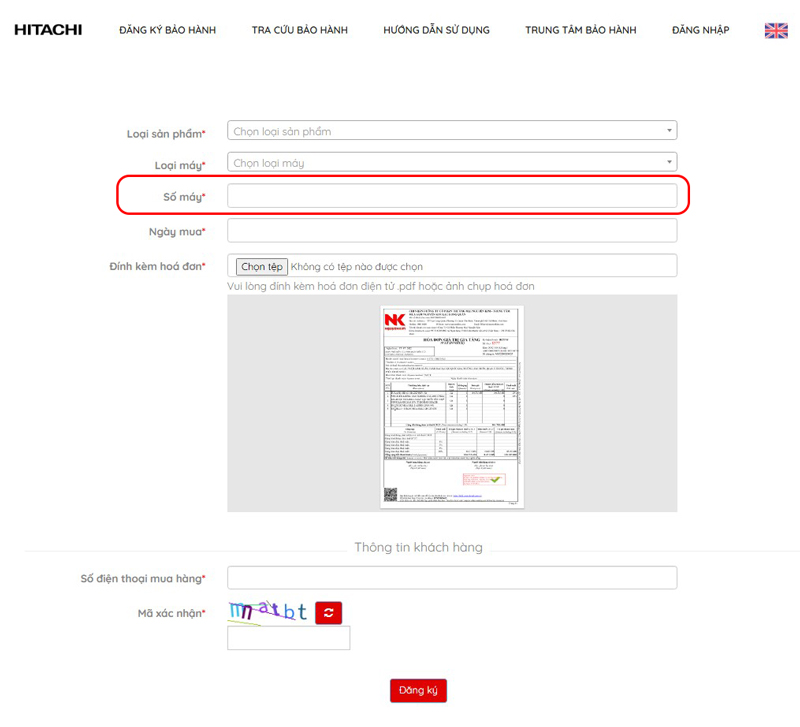Expand the Loại máy dropdown

[x=452, y=162]
